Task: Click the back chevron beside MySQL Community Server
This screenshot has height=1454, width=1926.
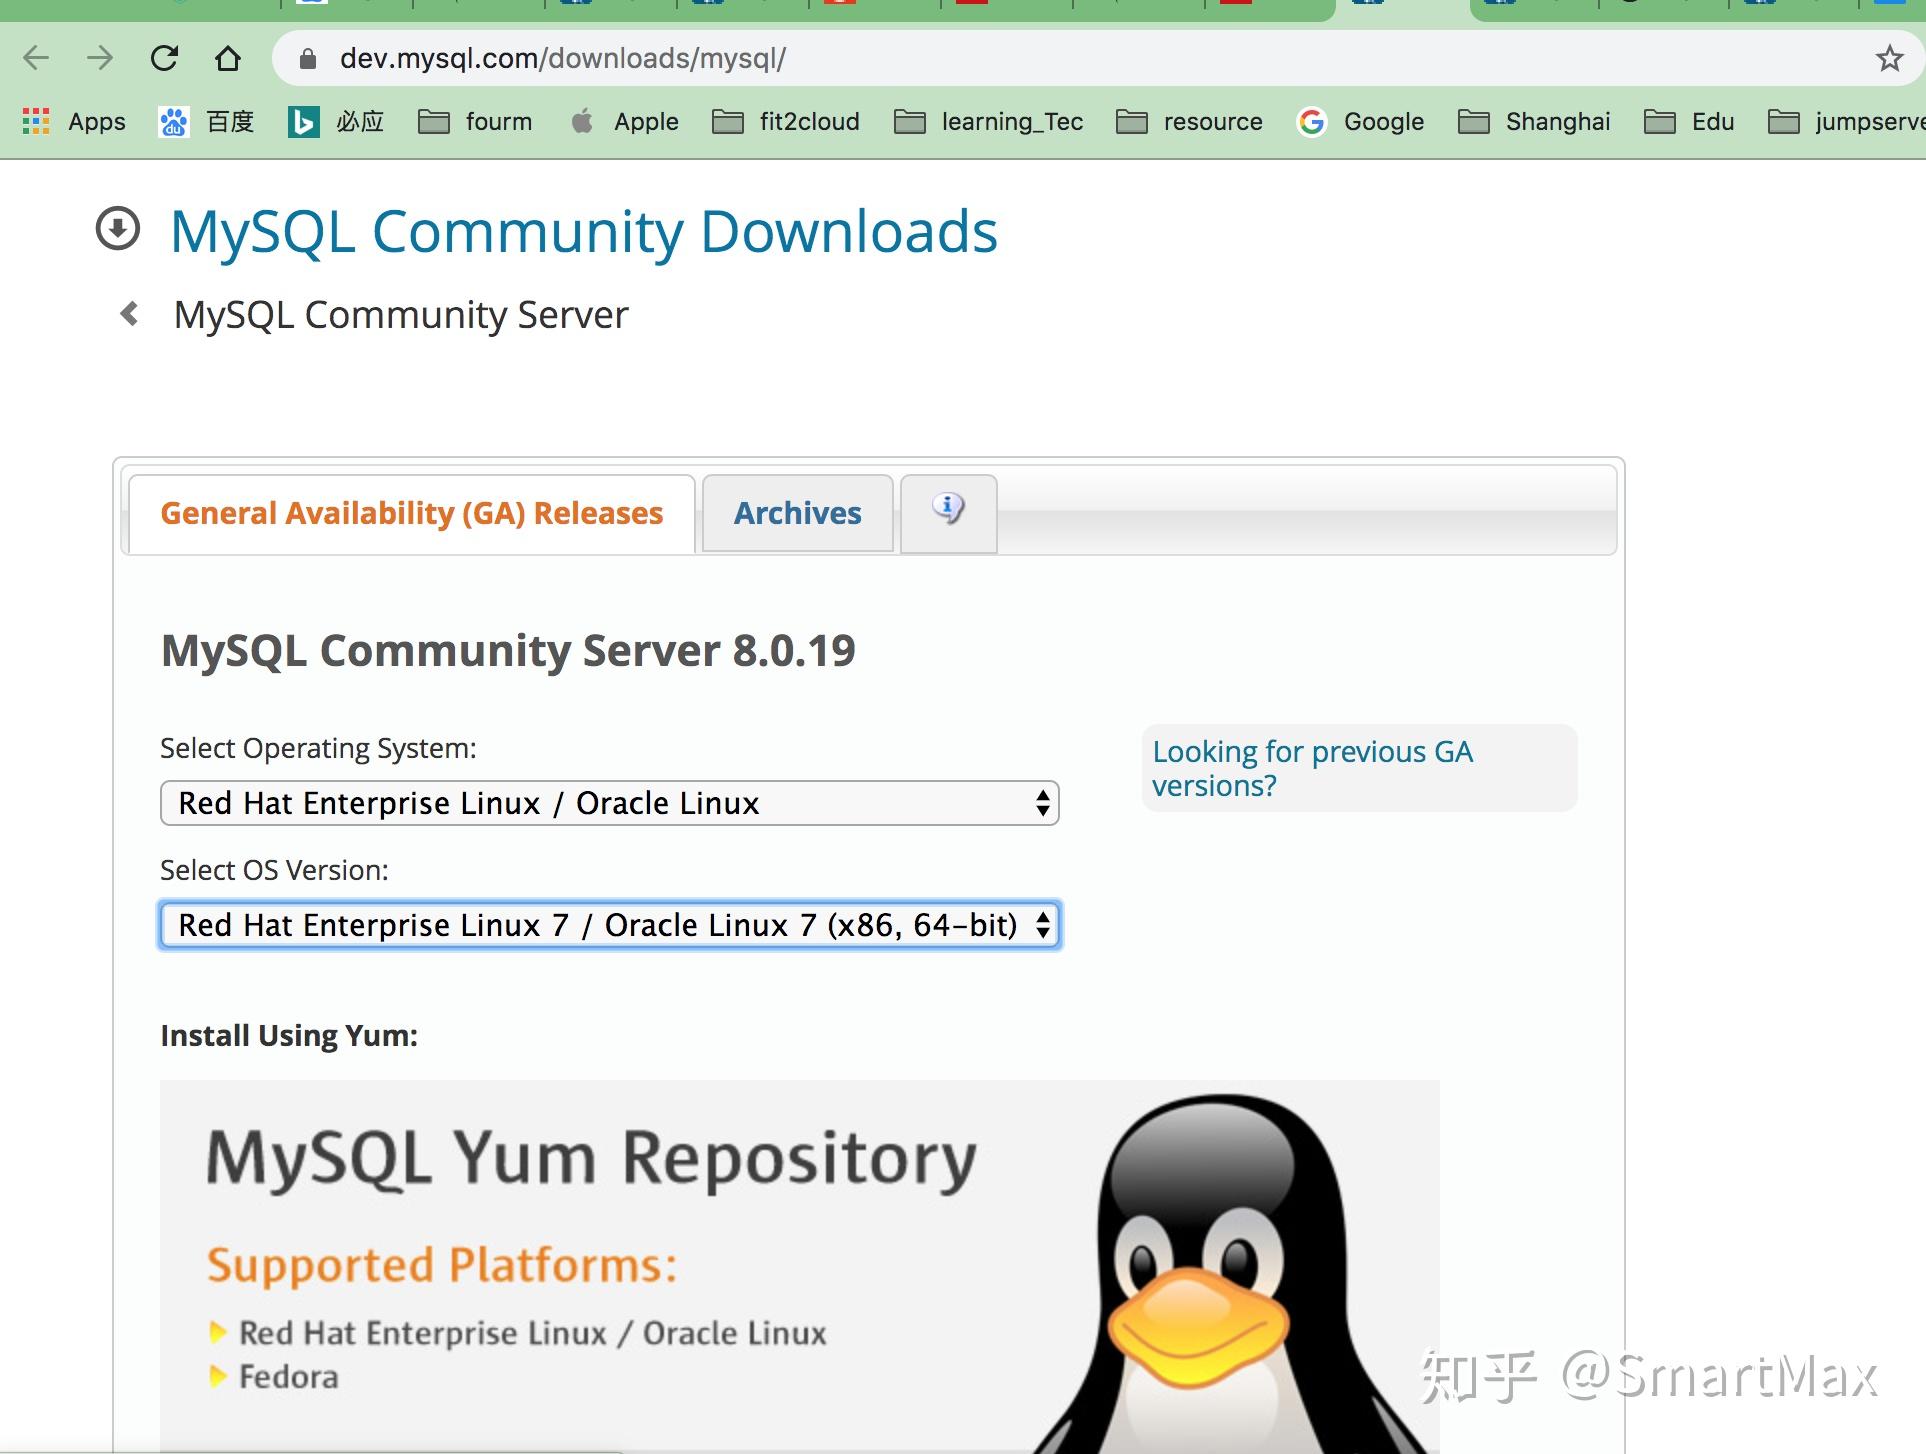Action: pos(129,314)
